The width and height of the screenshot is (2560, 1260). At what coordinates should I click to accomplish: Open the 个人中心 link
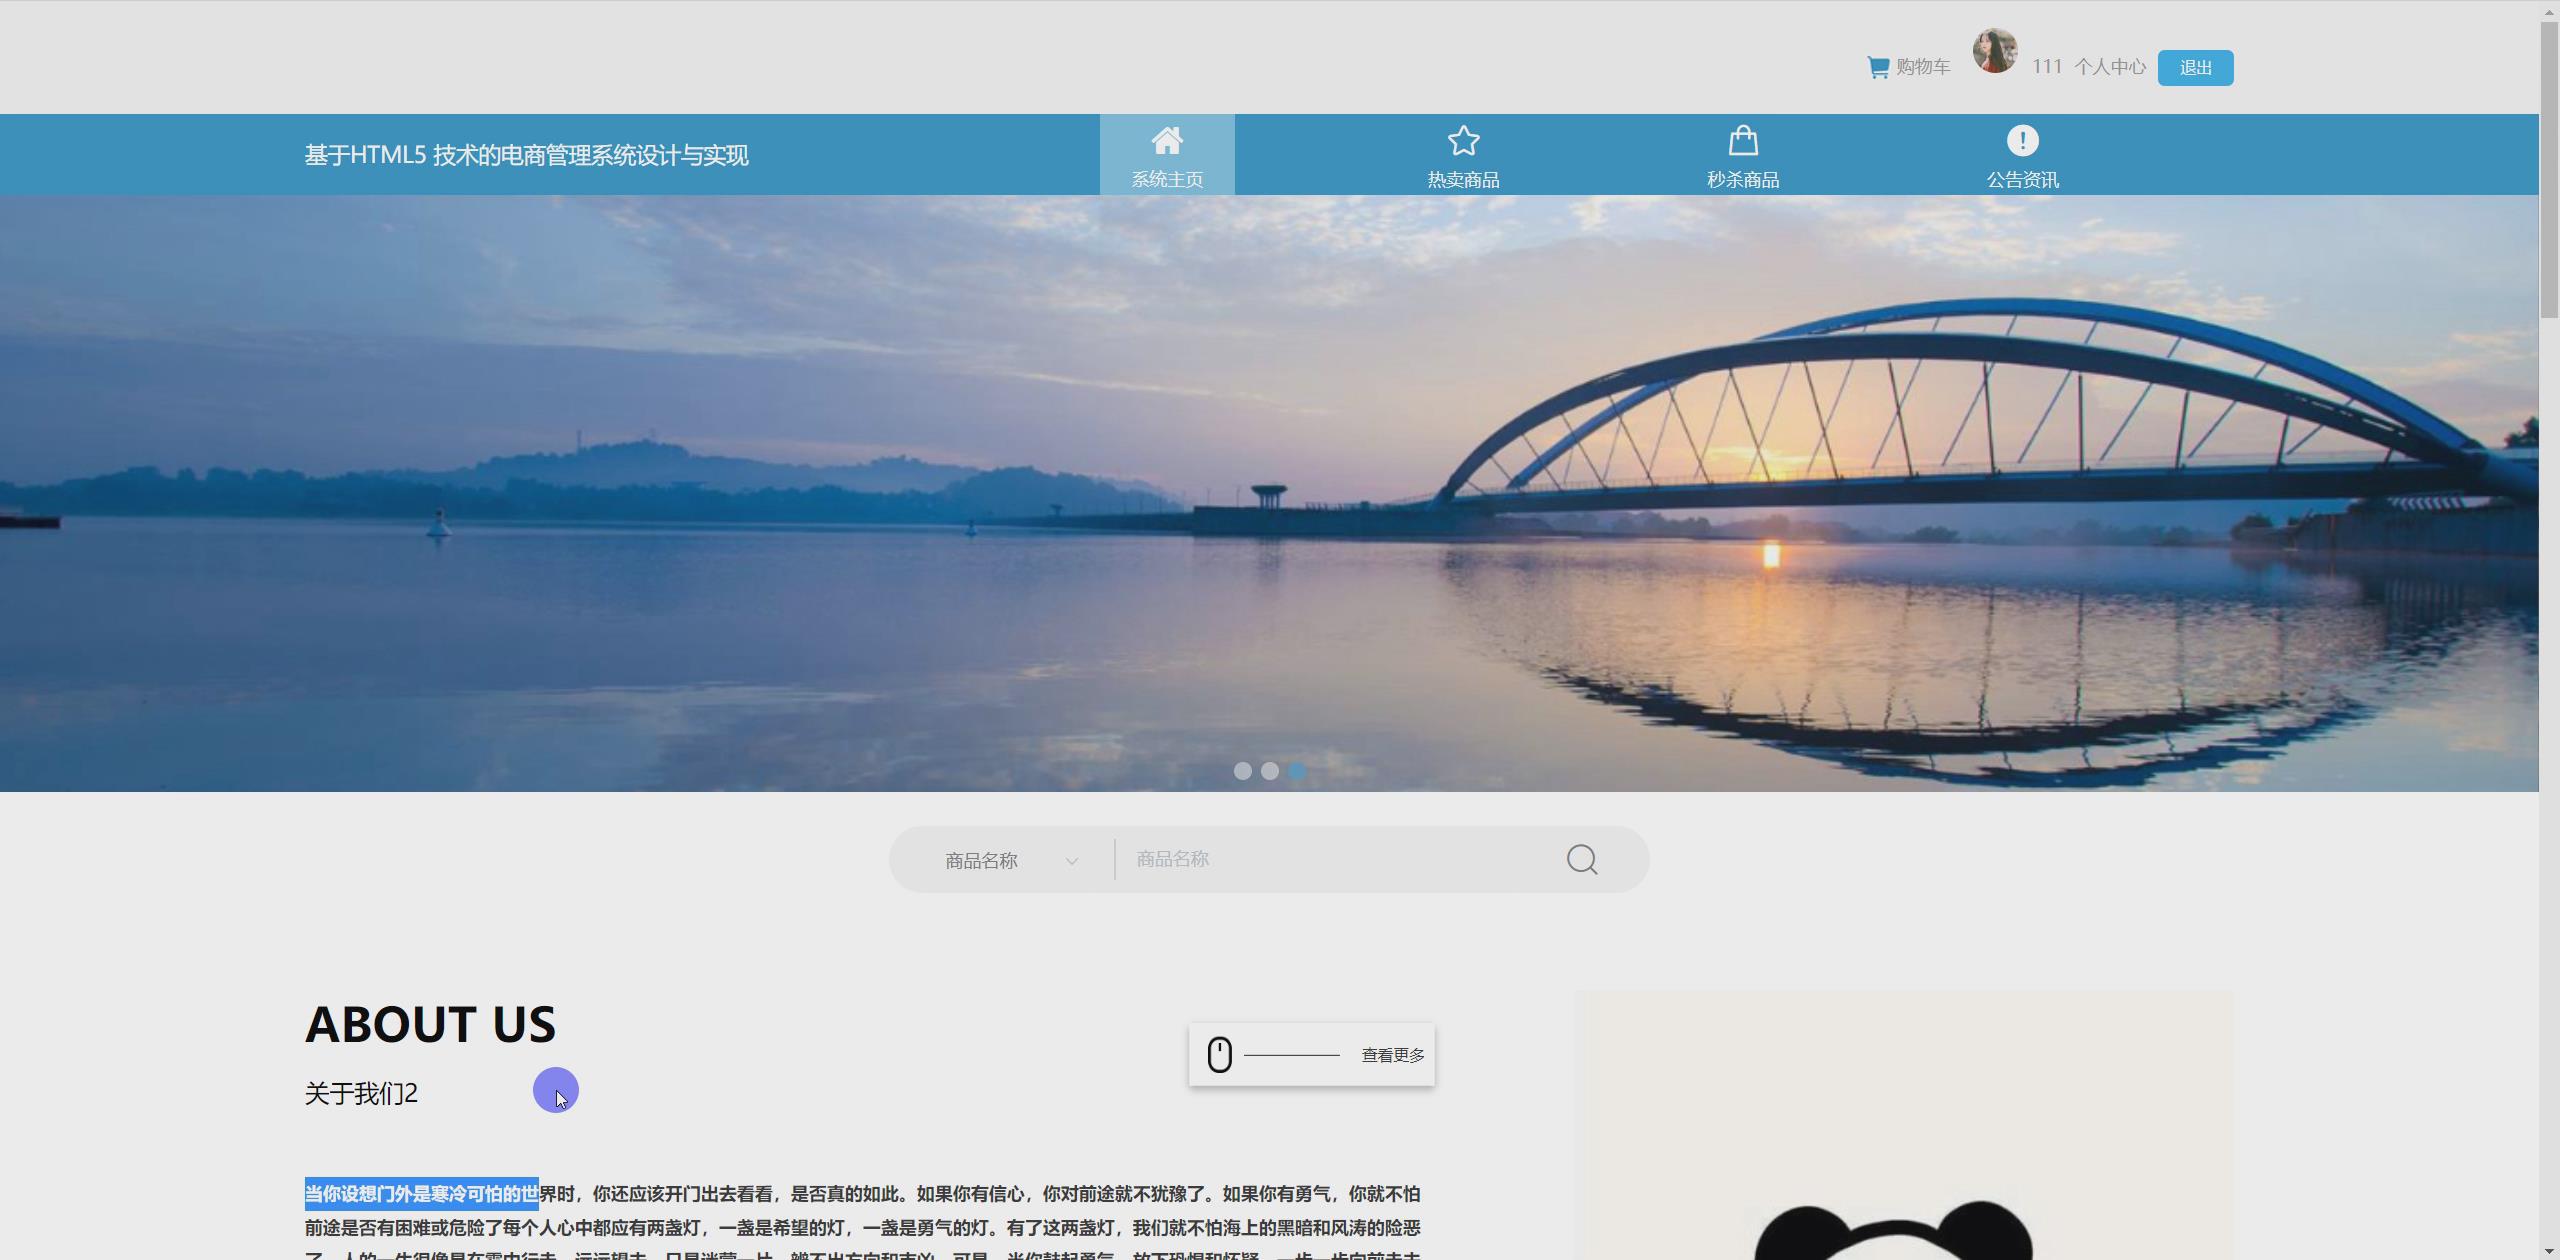[2110, 67]
